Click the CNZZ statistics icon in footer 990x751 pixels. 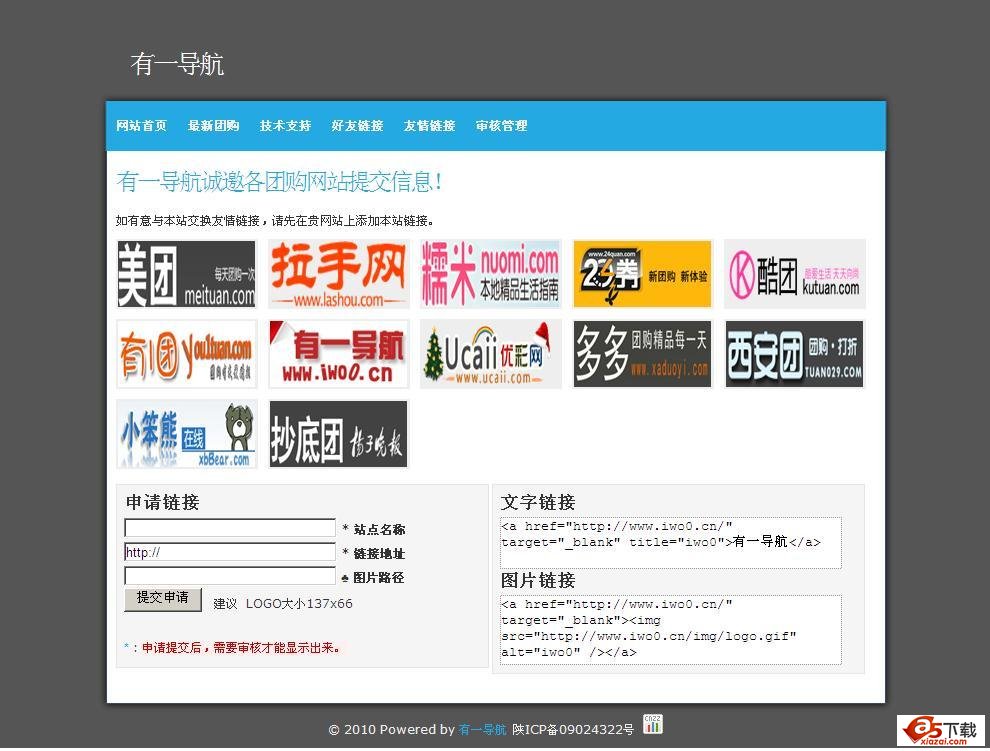(653, 725)
